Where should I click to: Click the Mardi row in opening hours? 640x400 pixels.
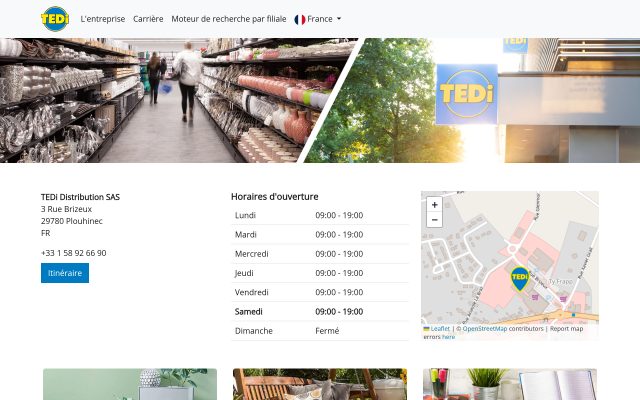320,234
